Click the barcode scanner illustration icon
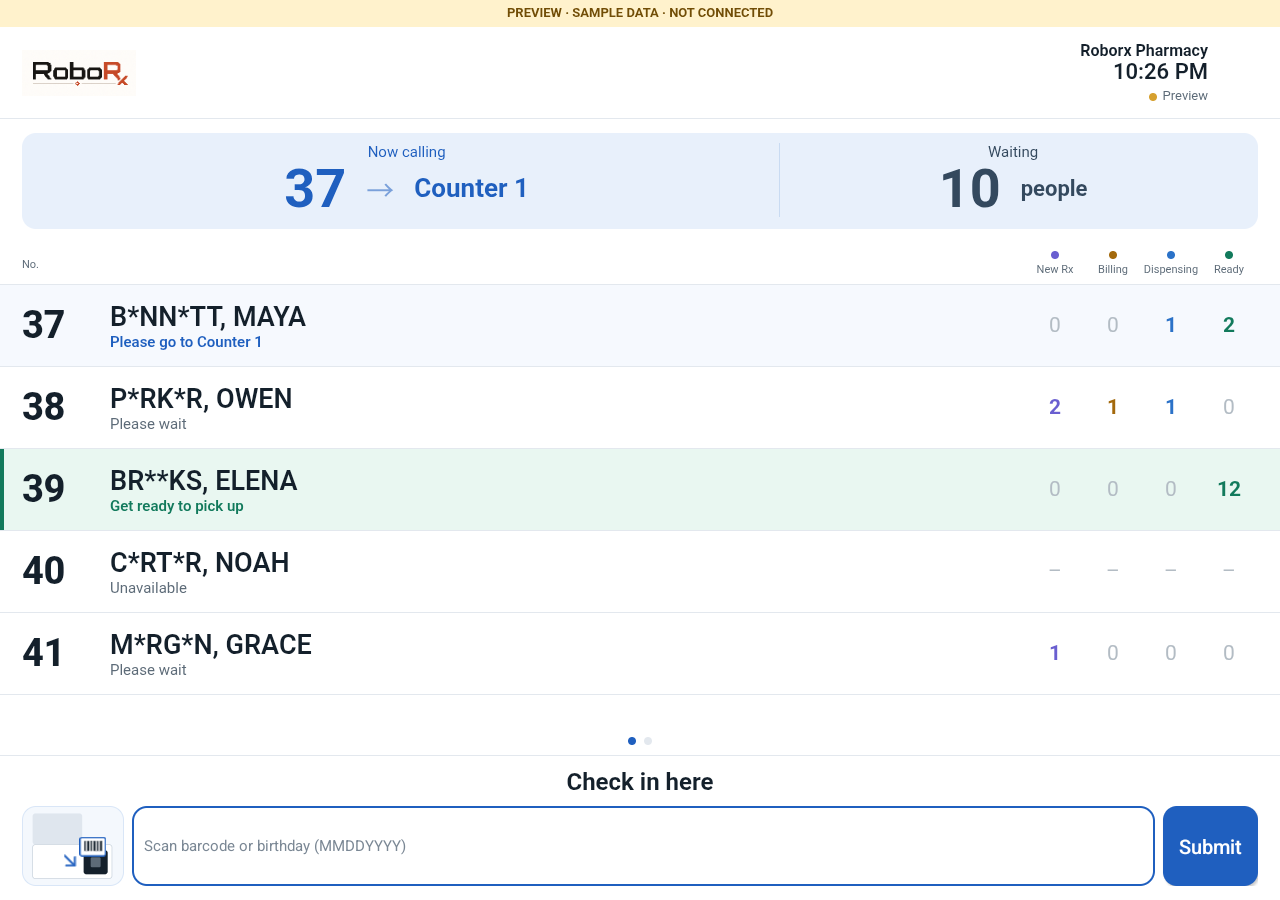The image size is (1280, 900). coord(73,846)
